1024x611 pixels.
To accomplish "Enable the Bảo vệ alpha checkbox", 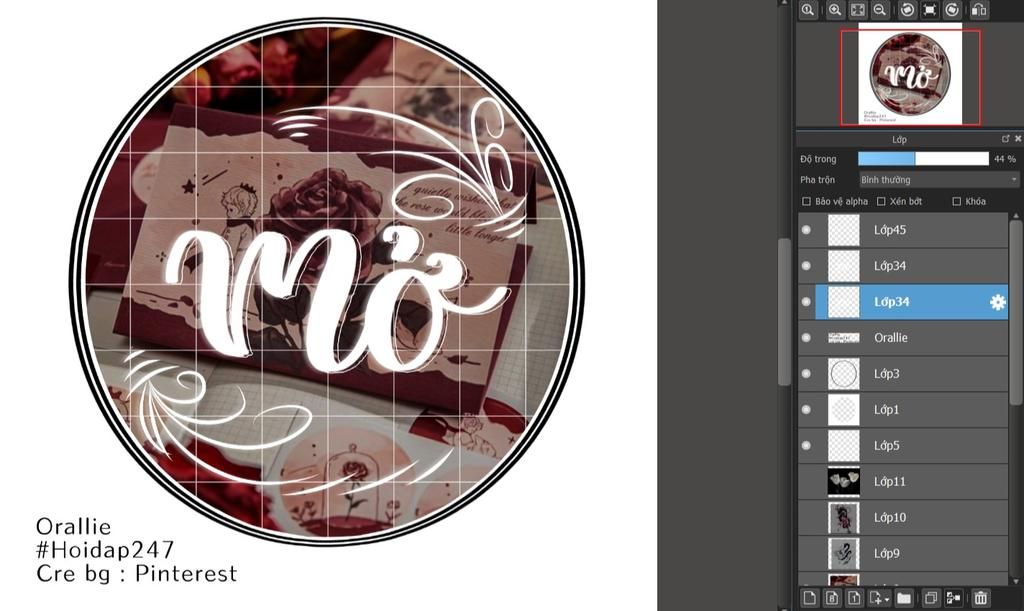I will tap(806, 201).
